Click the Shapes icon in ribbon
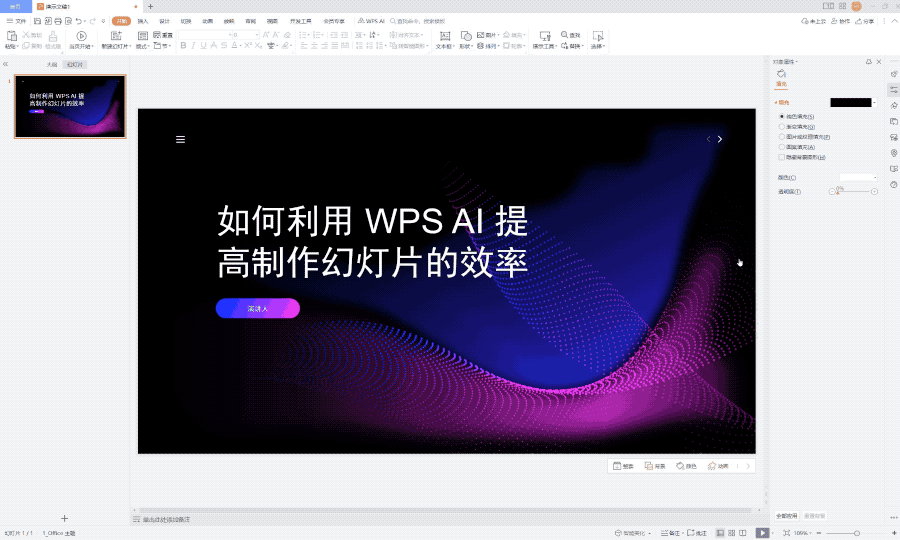This screenshot has width=900, height=540. click(466, 36)
